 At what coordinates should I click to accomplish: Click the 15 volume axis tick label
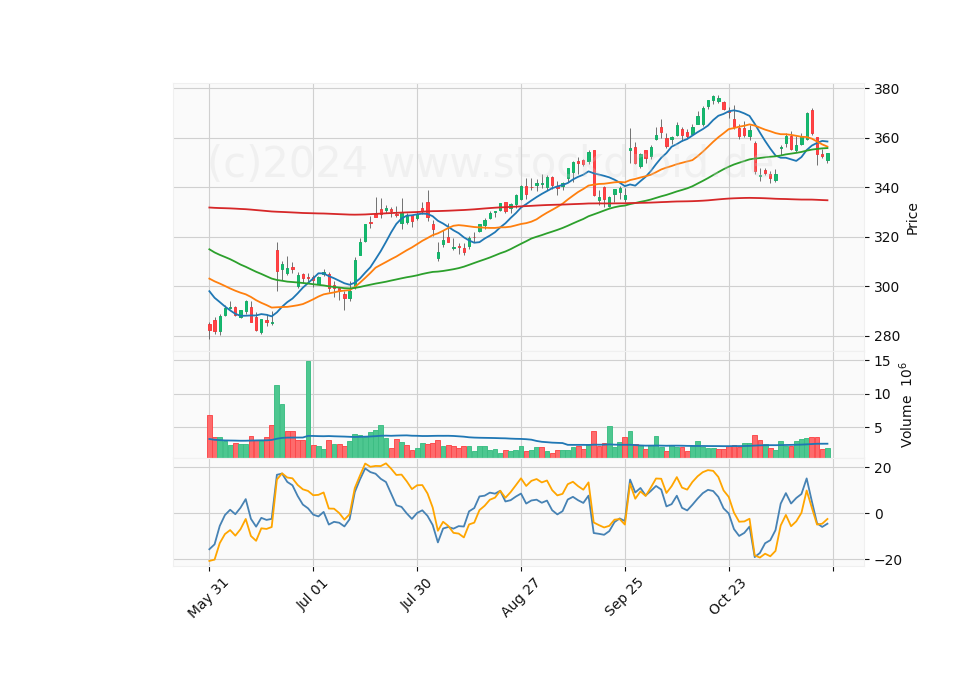click(x=882, y=361)
